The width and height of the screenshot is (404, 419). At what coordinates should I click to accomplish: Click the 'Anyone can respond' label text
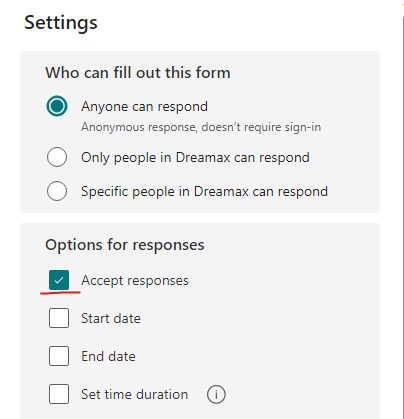coord(144,107)
